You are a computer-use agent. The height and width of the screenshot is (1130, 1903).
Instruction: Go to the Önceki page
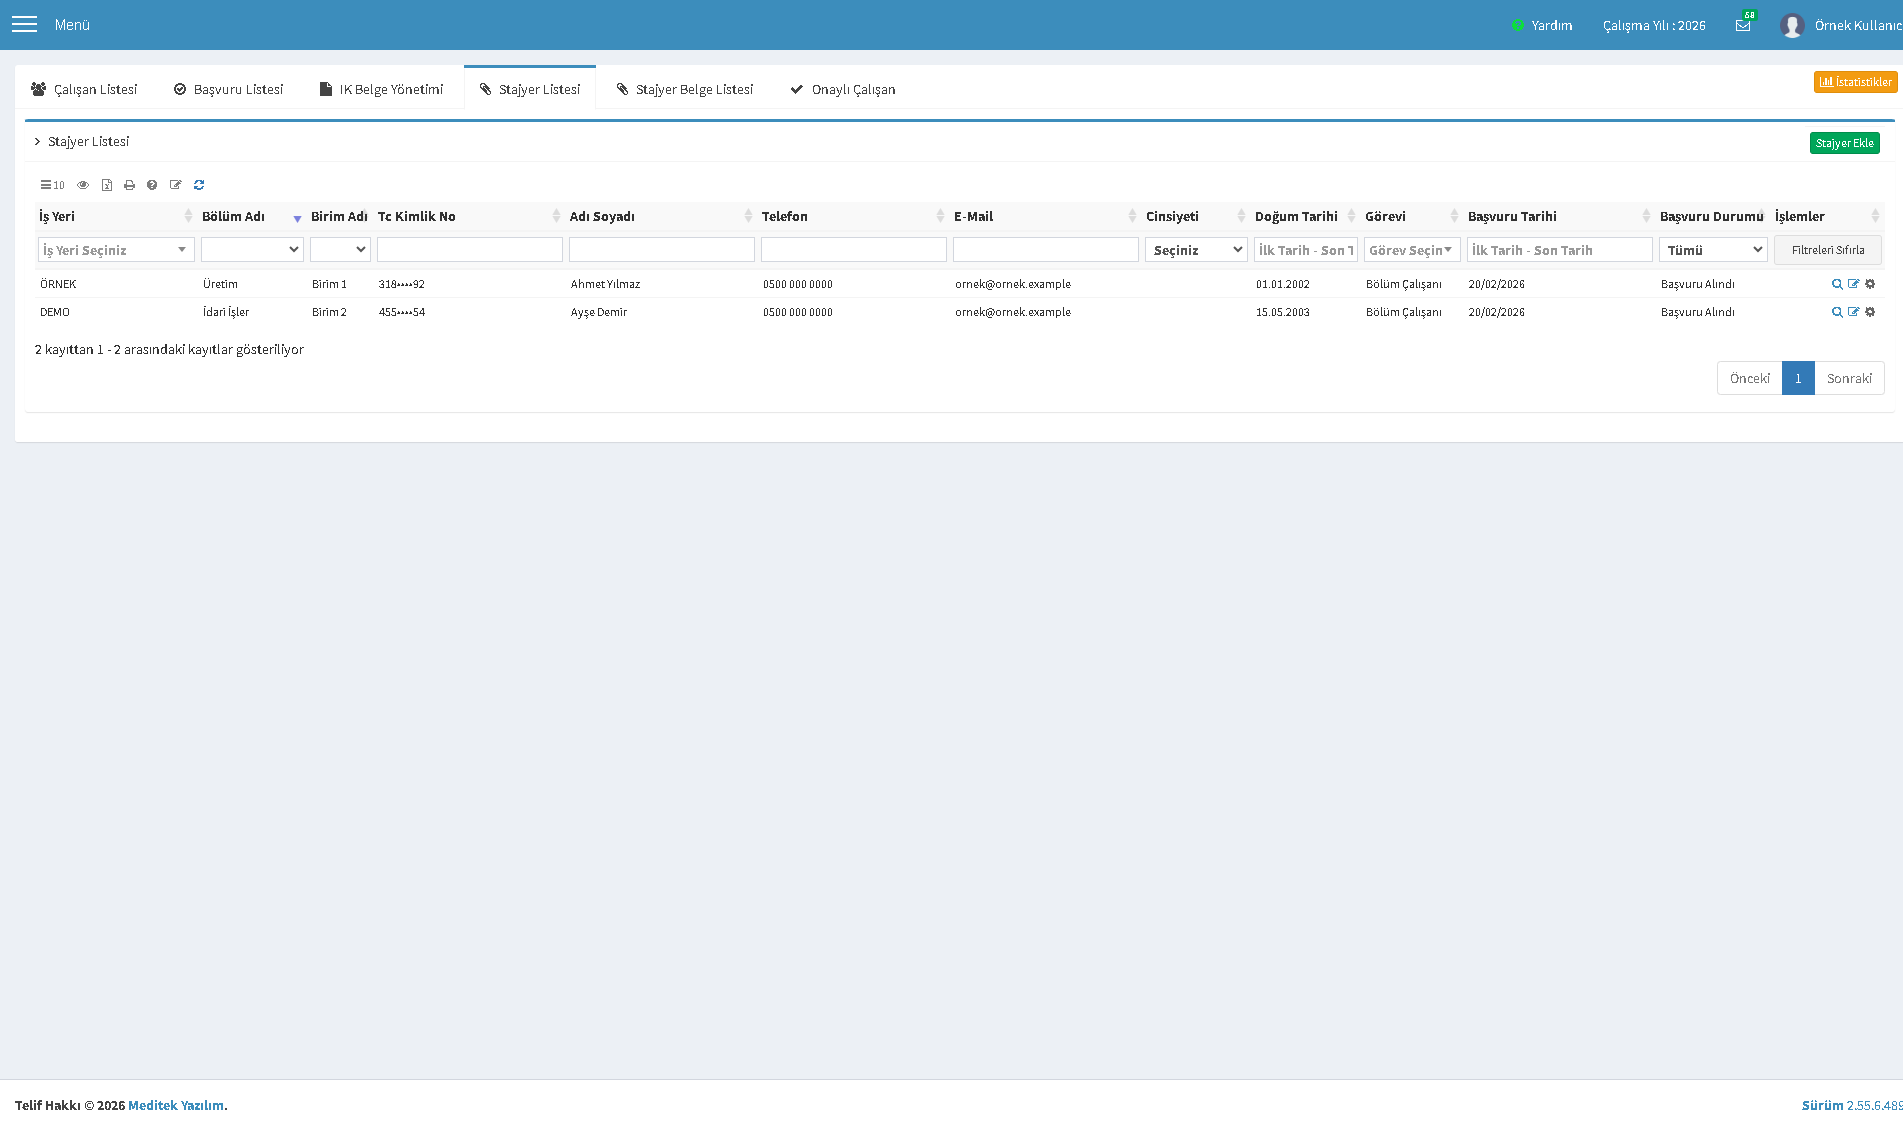coord(1749,378)
